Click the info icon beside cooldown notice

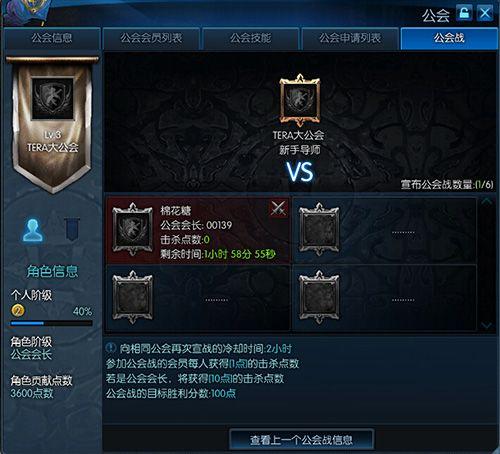[111, 348]
